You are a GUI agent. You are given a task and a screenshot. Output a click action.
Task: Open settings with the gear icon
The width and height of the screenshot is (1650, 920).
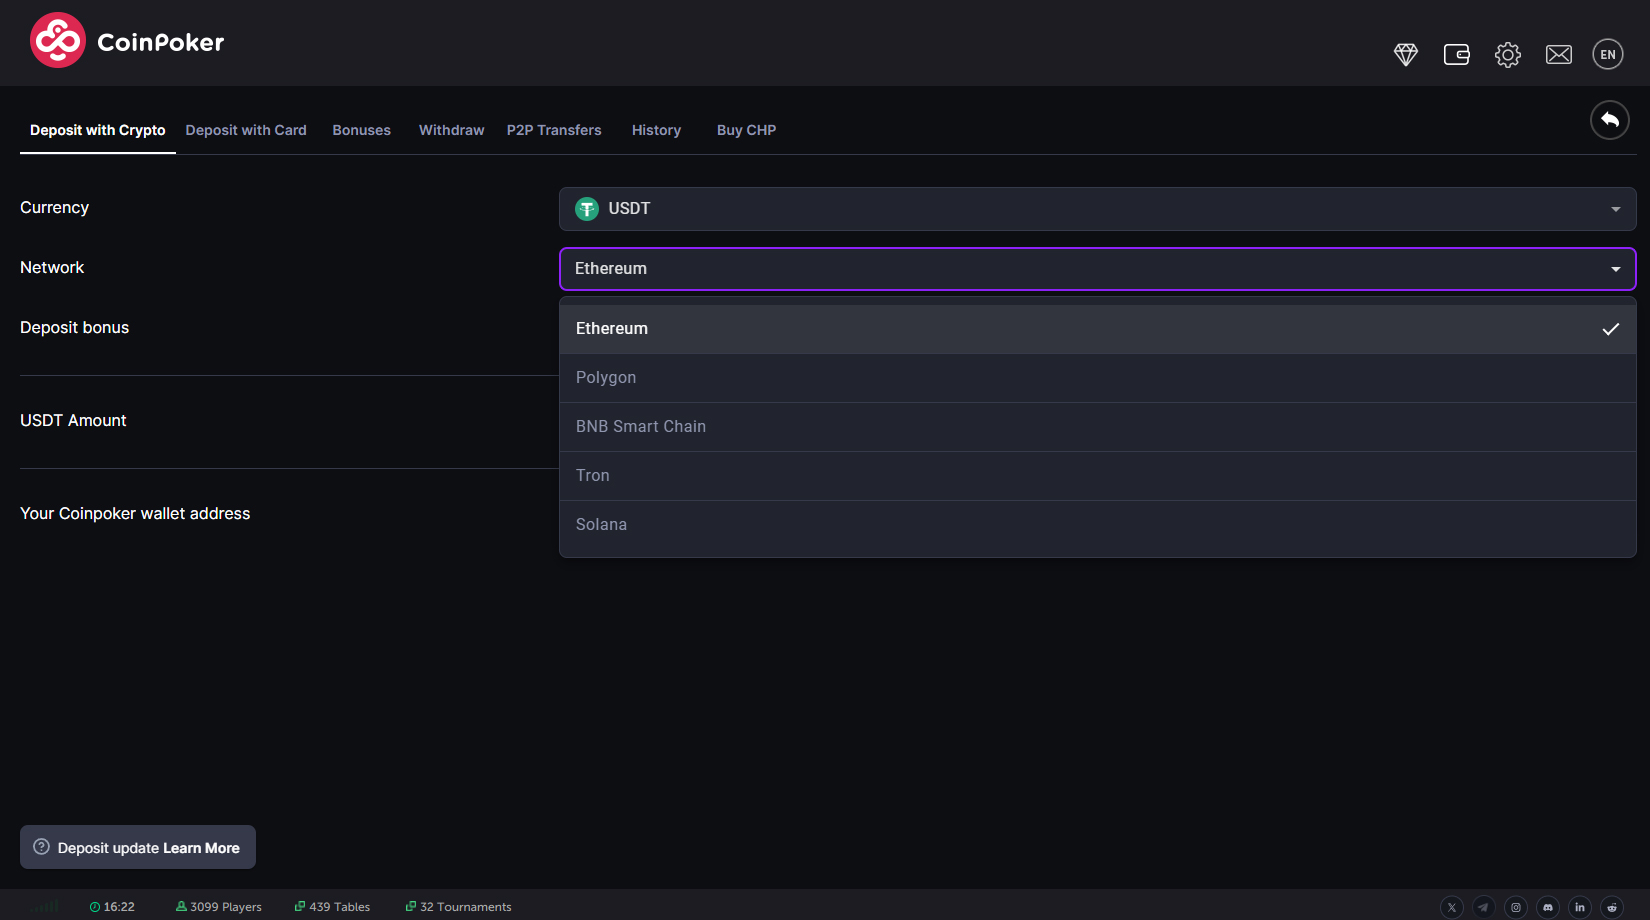(1507, 55)
